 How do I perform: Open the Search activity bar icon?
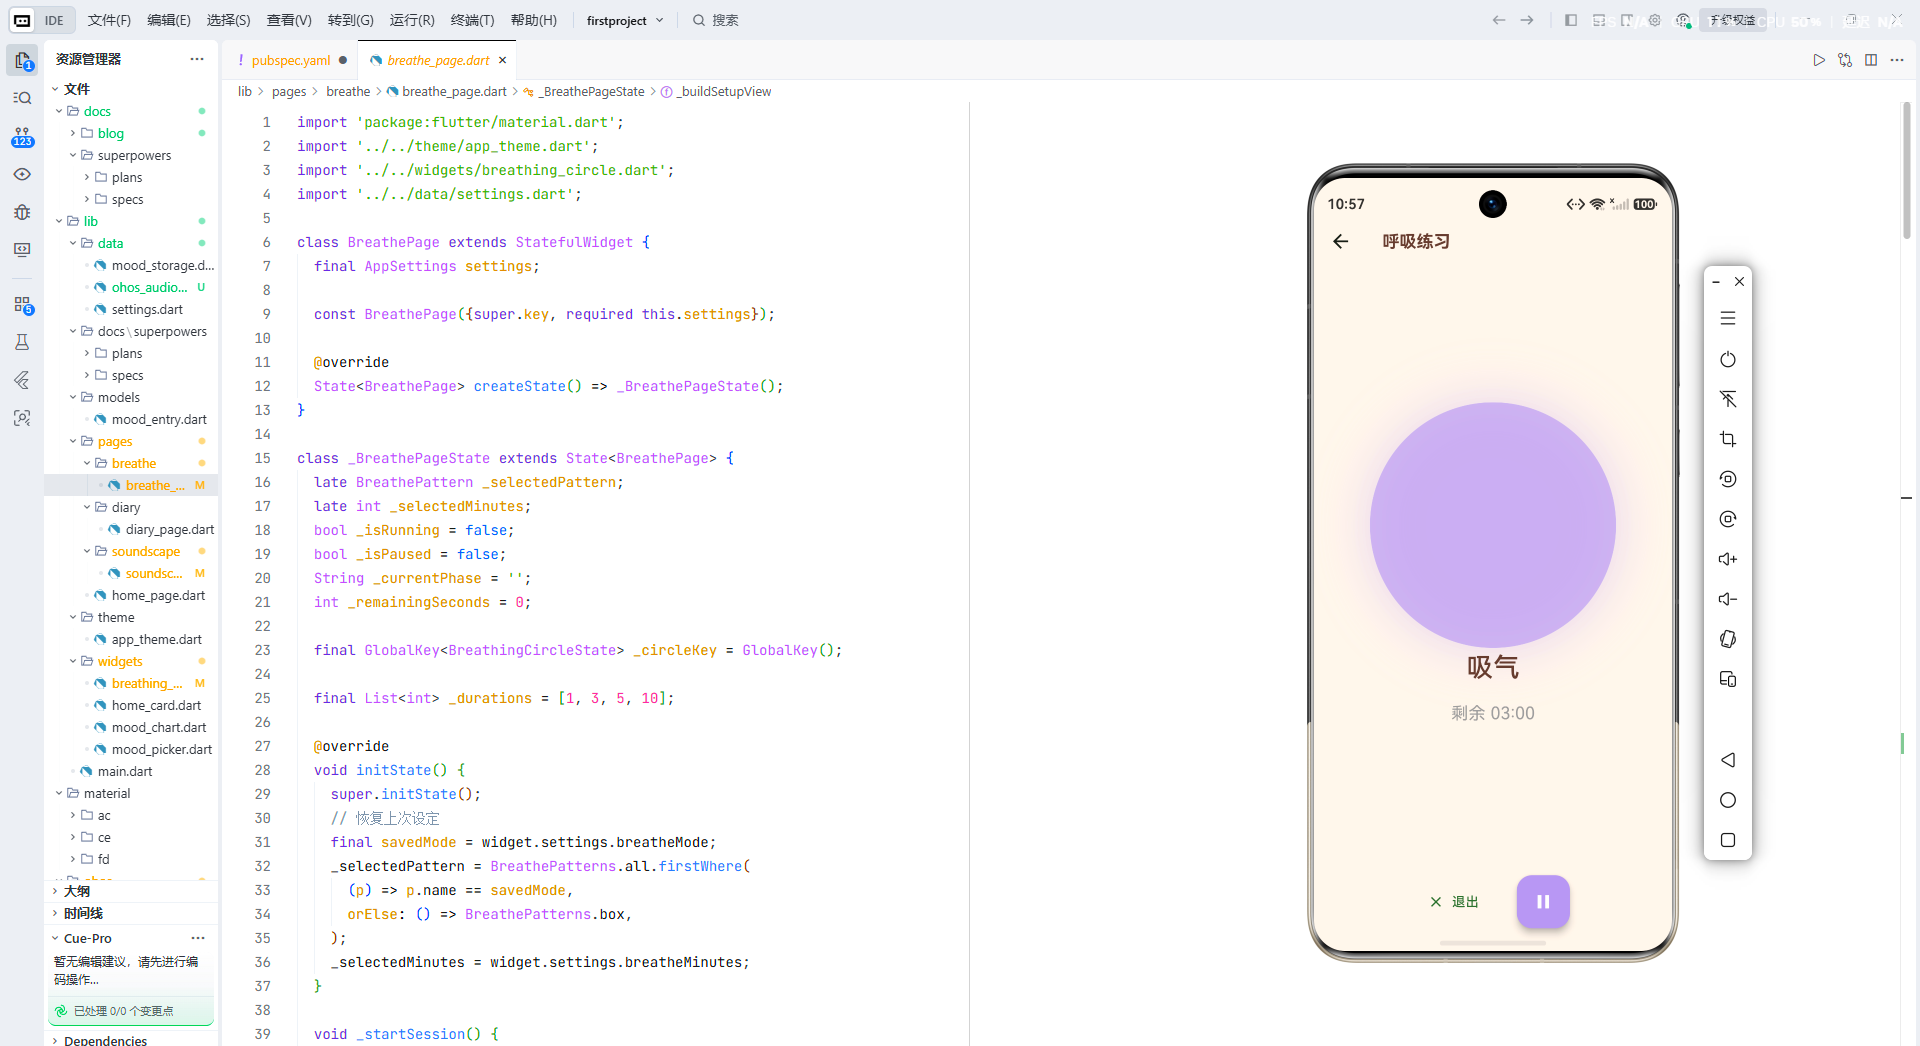point(22,98)
